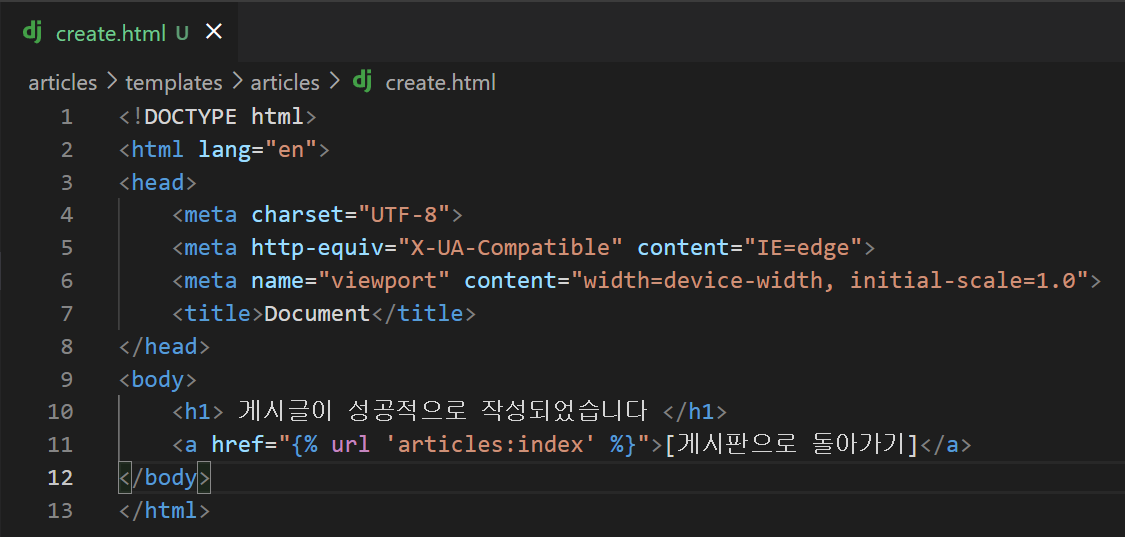The width and height of the screenshot is (1125, 537).
Task: Open the 'articles' breadcrumb after templates
Action: pos(285,83)
